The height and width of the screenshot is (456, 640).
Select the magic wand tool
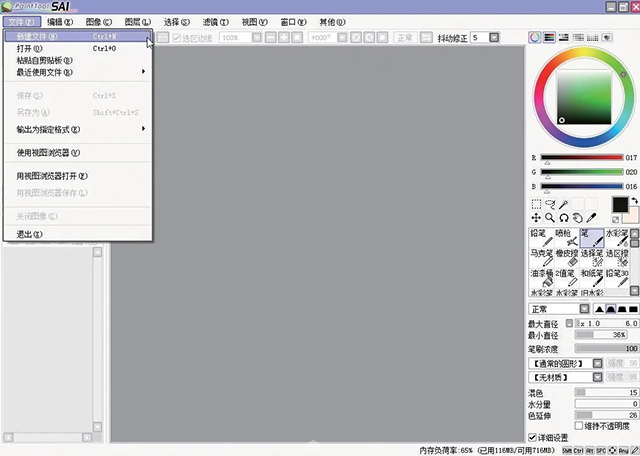pyautogui.click(x=565, y=203)
